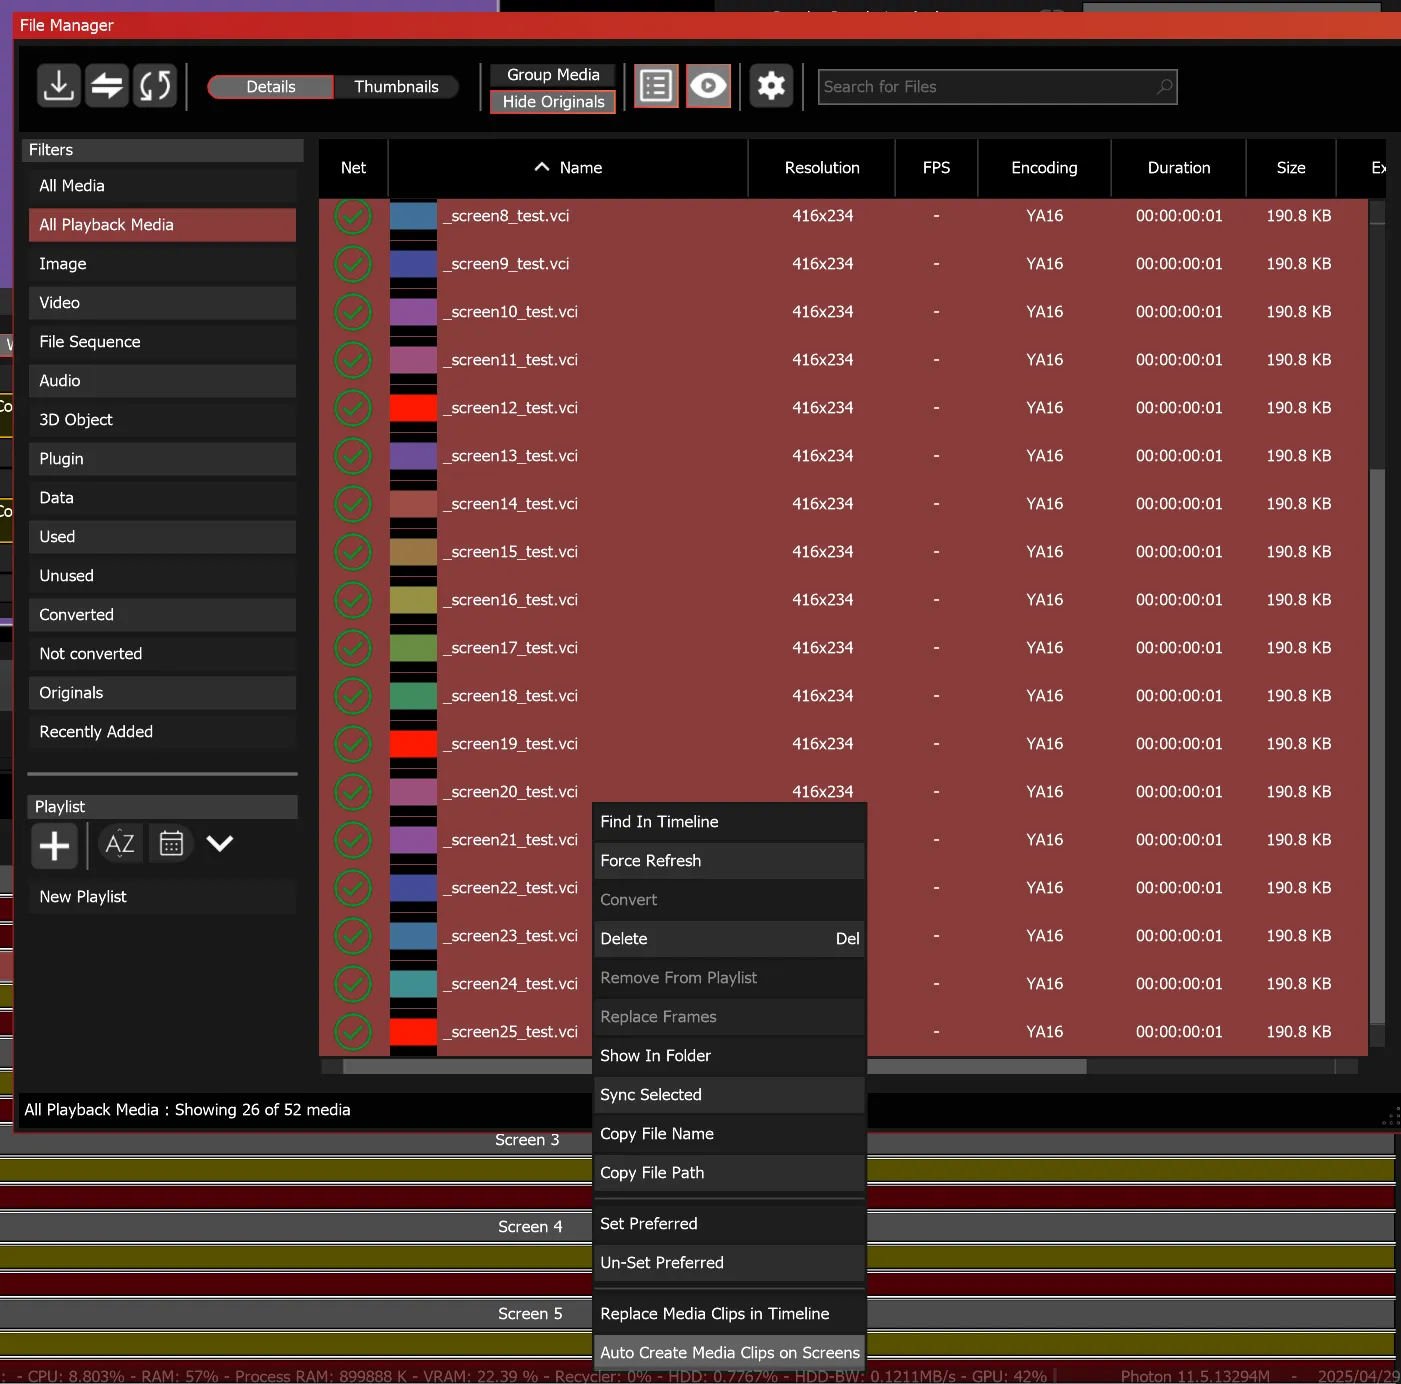Expand the playlist chevron dropdown
1401x1384 pixels.
[220, 844]
